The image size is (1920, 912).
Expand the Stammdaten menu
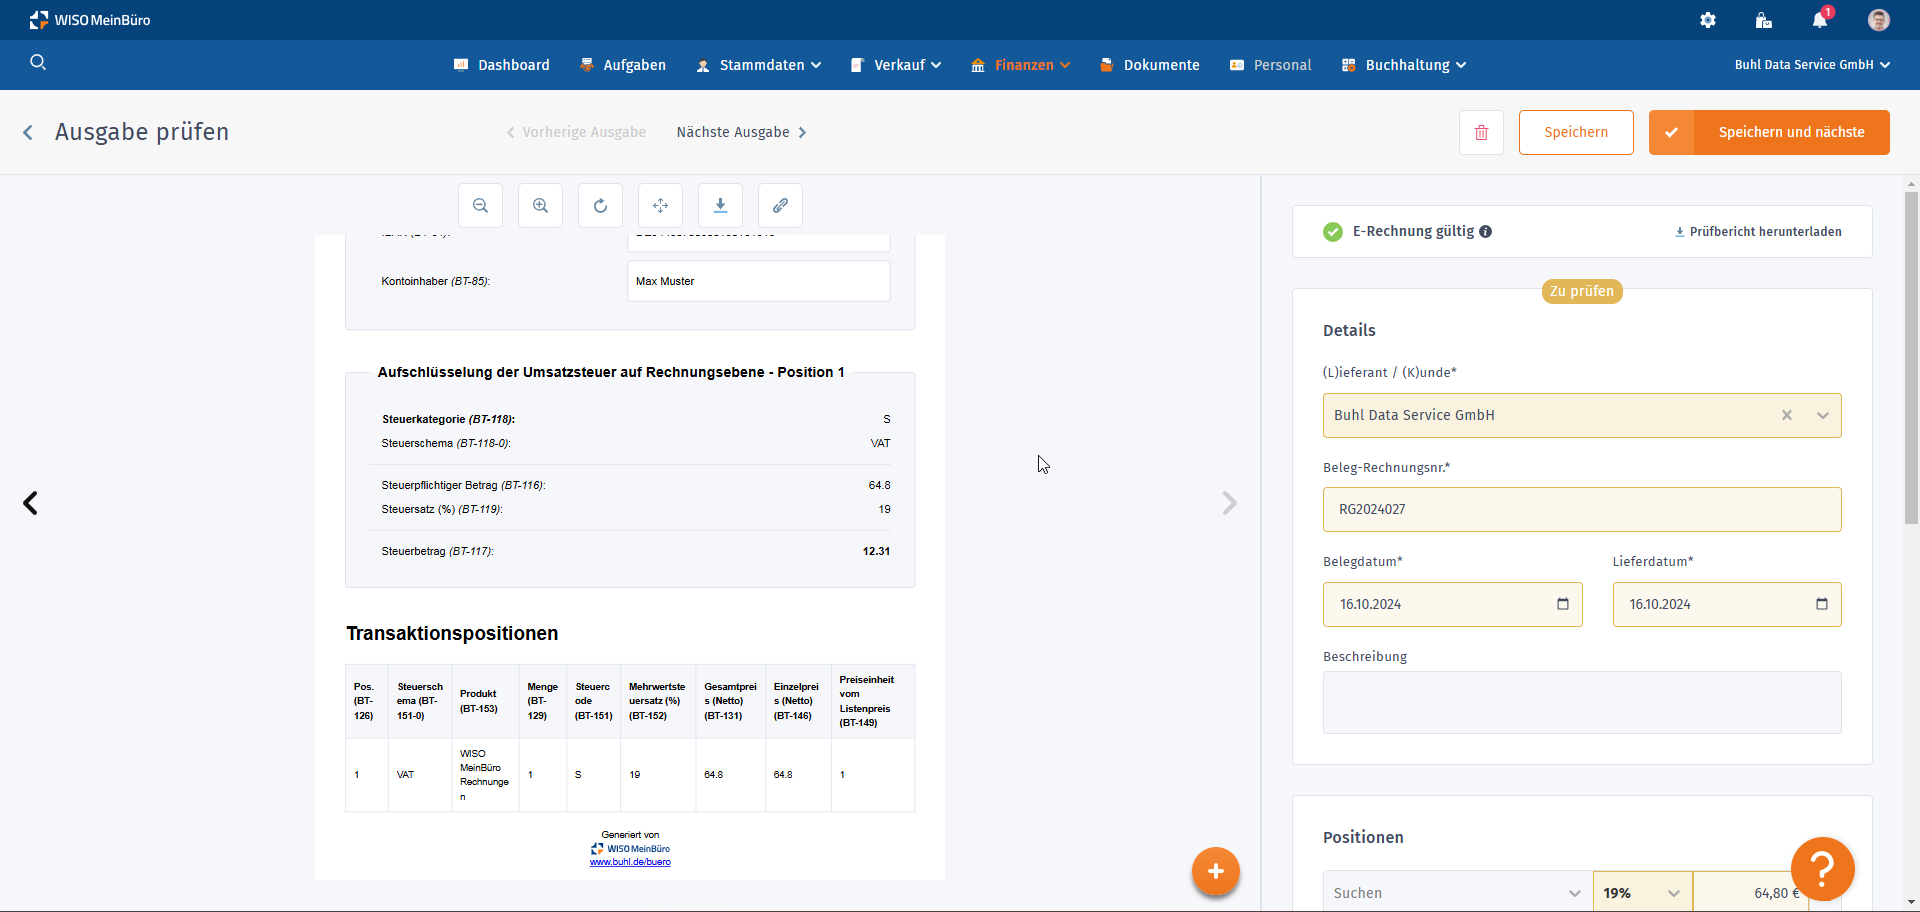tap(759, 65)
